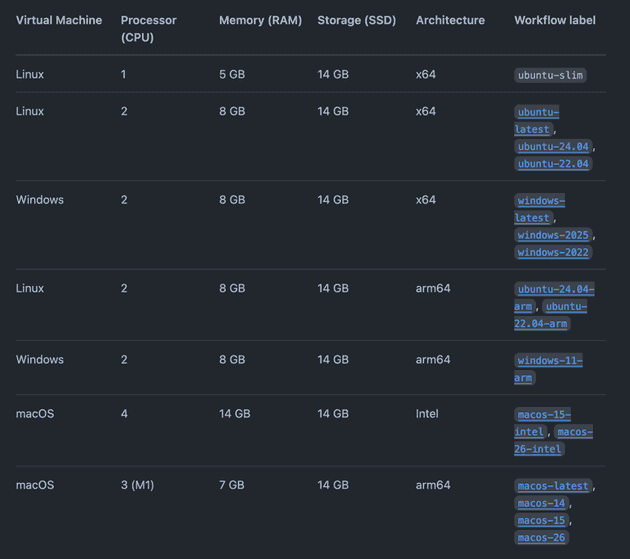Select the ubuntu-slim code label
630x559 pixels.
[x=550, y=75]
